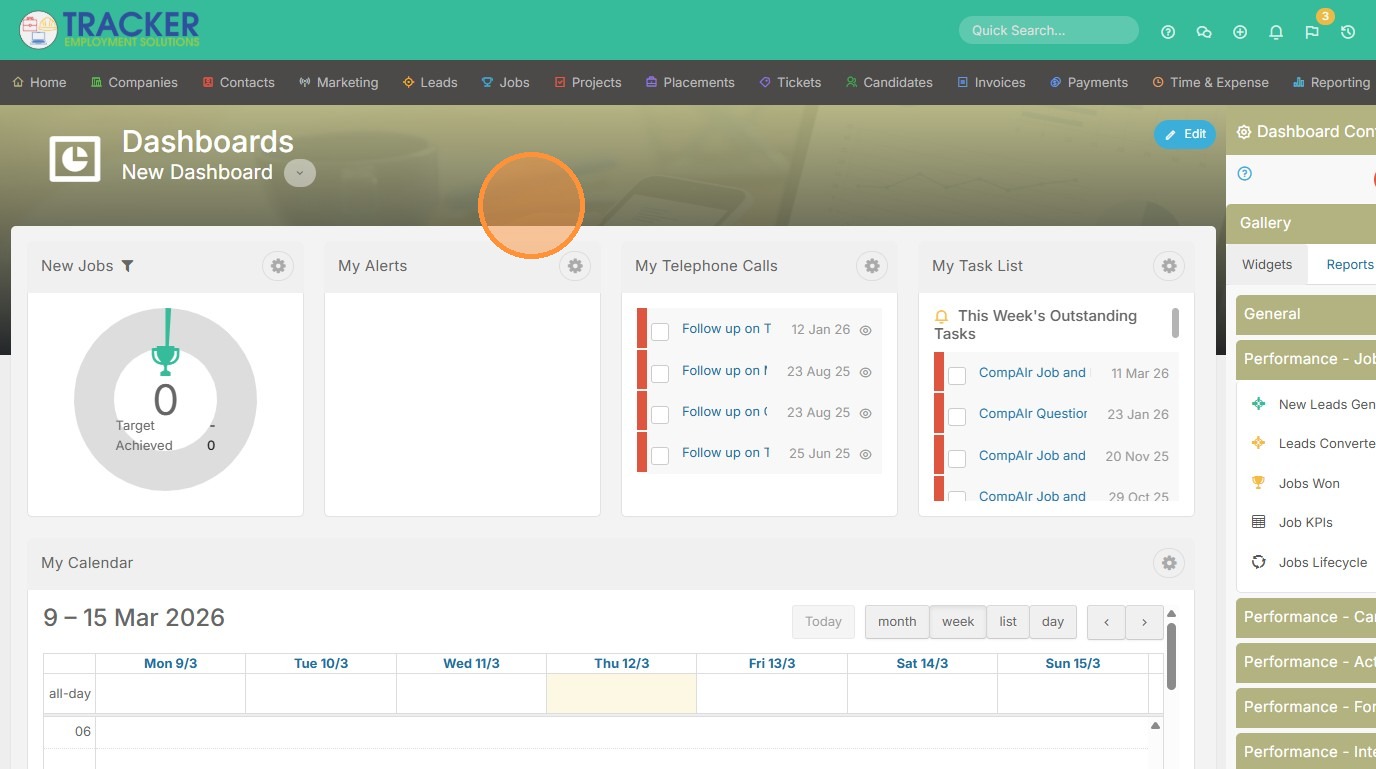Viewport: 1376px width, 769px height.
Task: Open the My Task List settings gear
Action: 1169,266
